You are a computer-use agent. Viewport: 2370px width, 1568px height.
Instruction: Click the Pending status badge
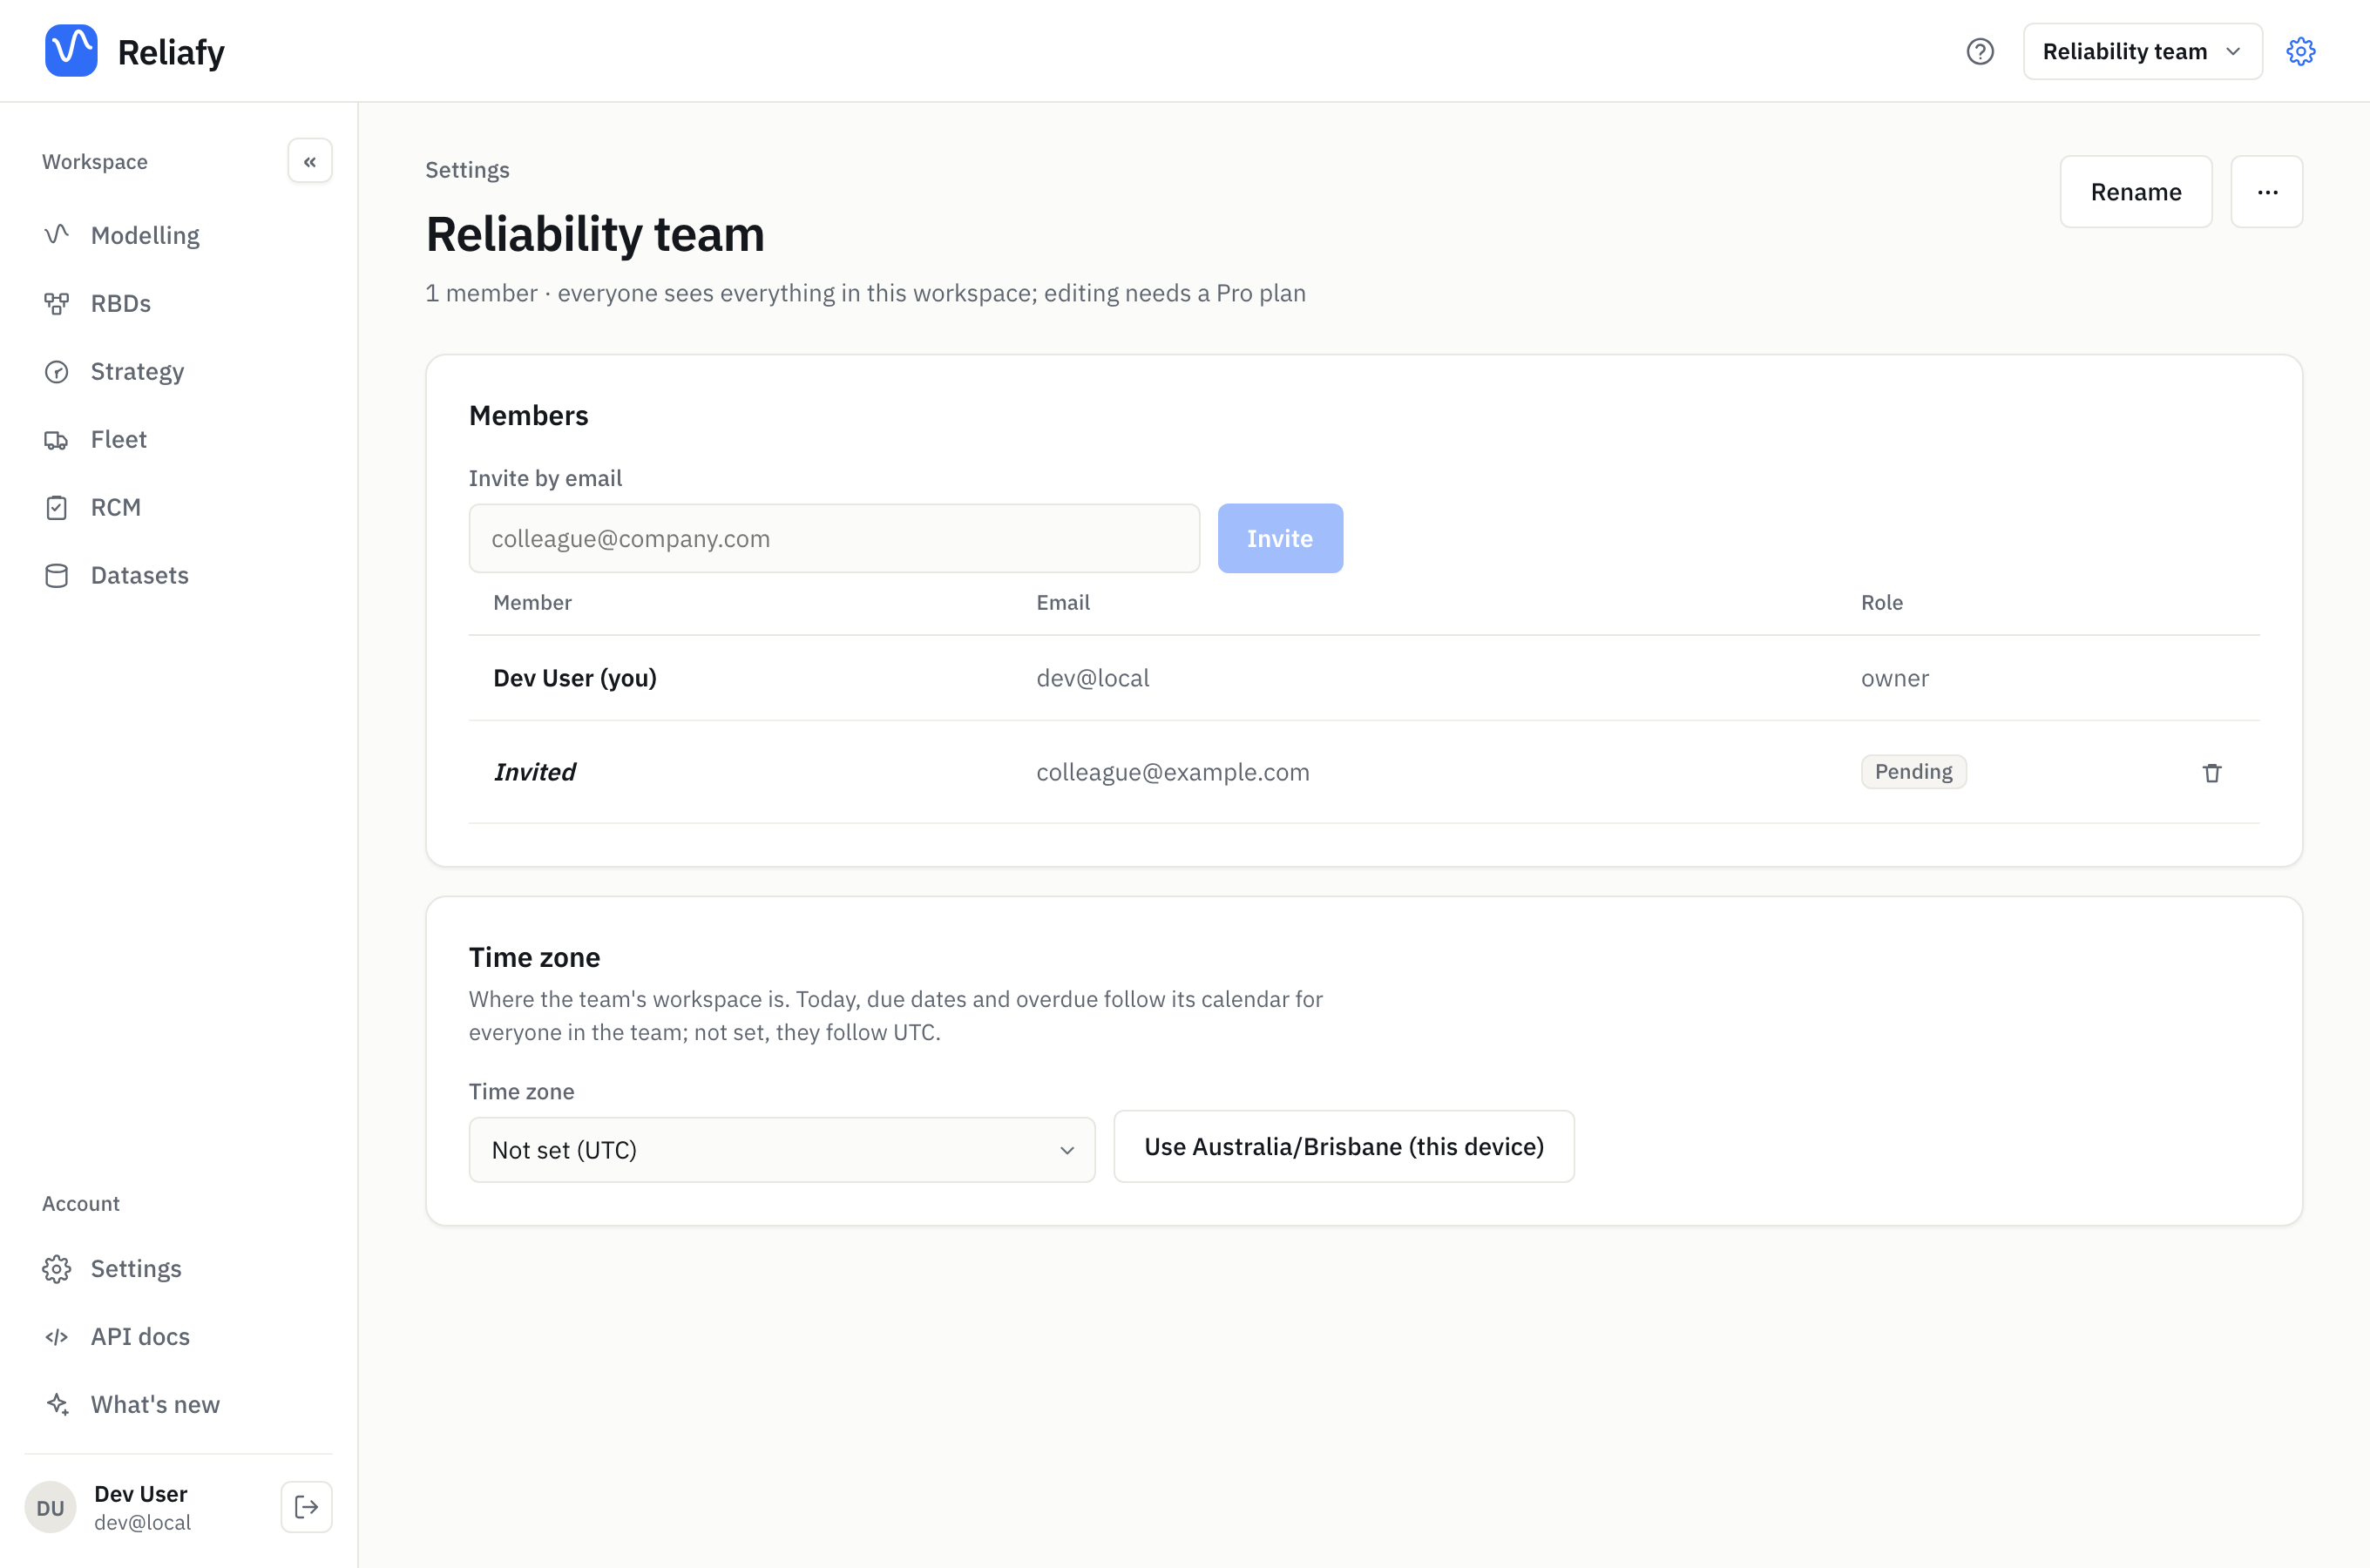click(1913, 771)
